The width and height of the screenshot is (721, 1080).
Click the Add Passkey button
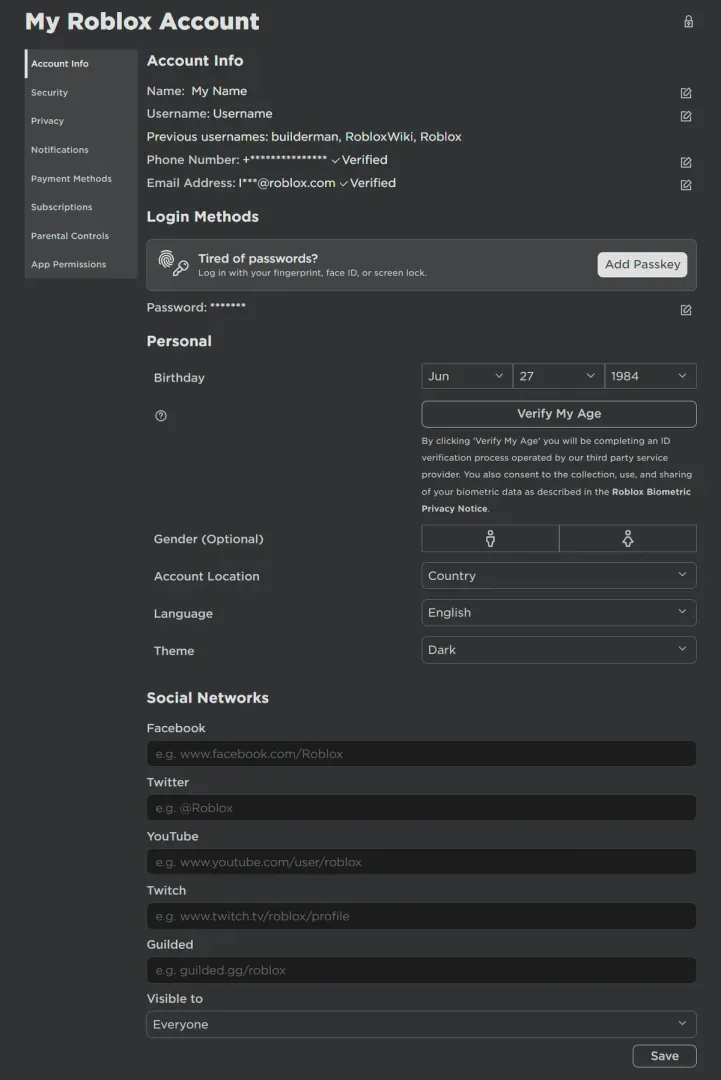pos(642,264)
